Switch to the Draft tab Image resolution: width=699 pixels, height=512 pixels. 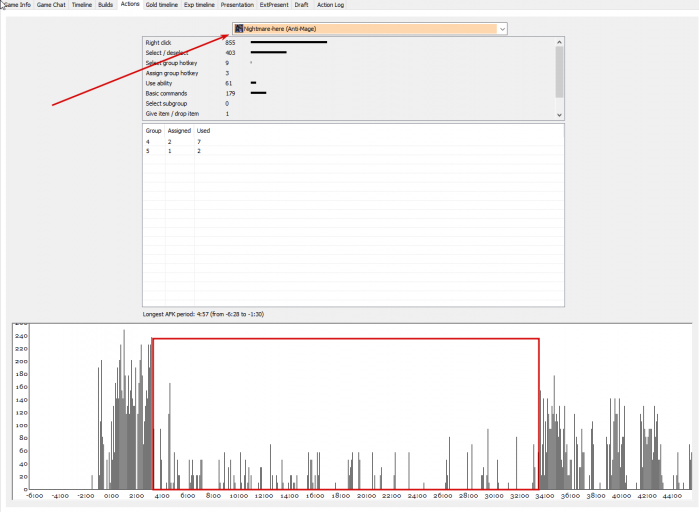[301, 4]
